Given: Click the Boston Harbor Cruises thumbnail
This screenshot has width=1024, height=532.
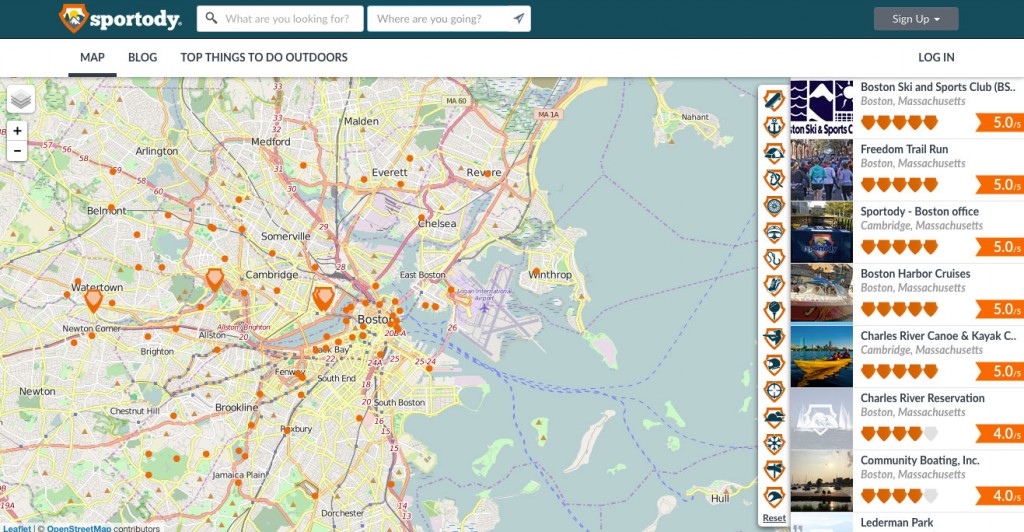Looking at the screenshot, I should [822, 294].
